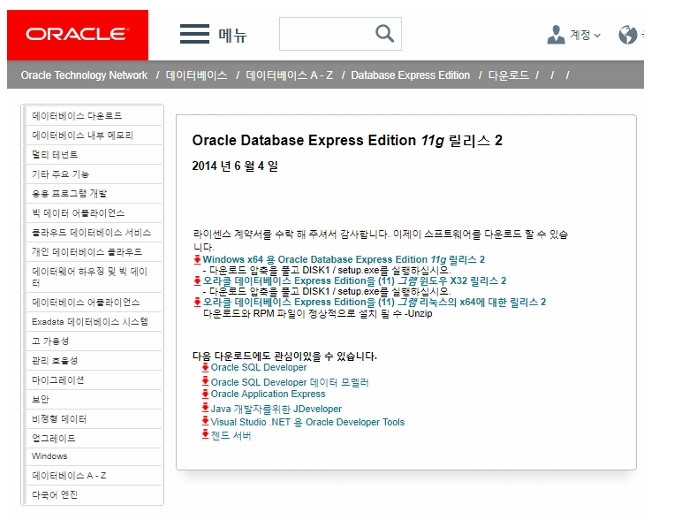This screenshot has width=683, height=524.
Task: Download Windows x64 Oracle Database Express Edition
Action: pos(344,260)
